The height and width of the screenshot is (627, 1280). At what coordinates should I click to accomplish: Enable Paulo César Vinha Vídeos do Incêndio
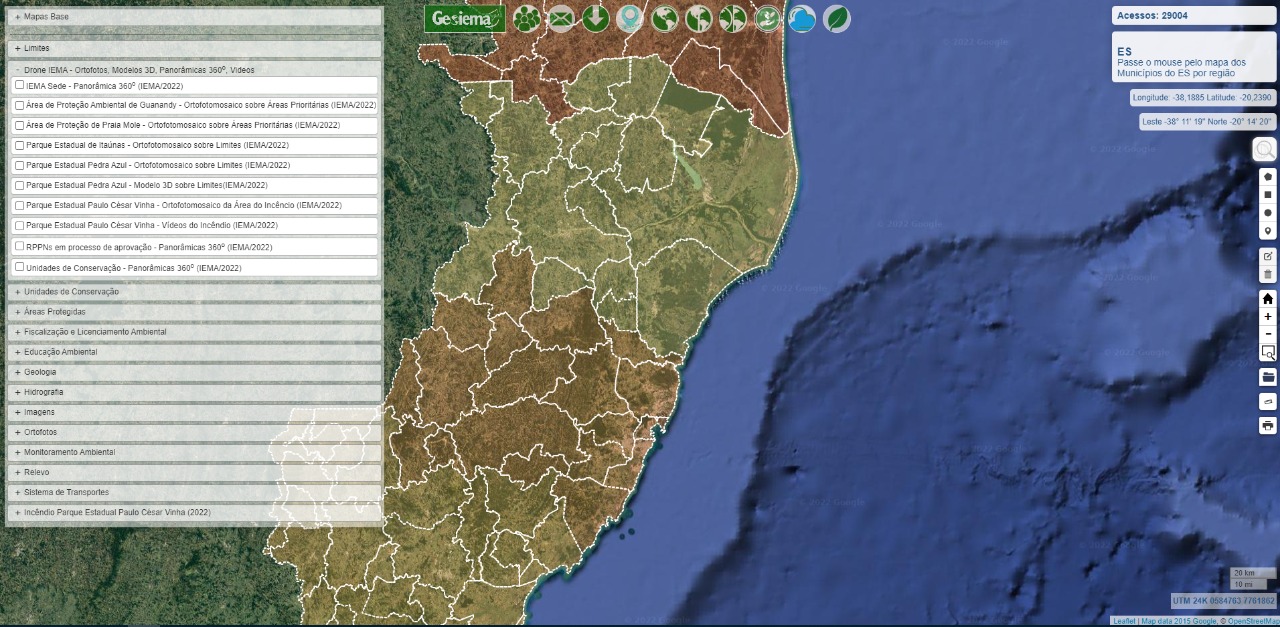pos(20,225)
